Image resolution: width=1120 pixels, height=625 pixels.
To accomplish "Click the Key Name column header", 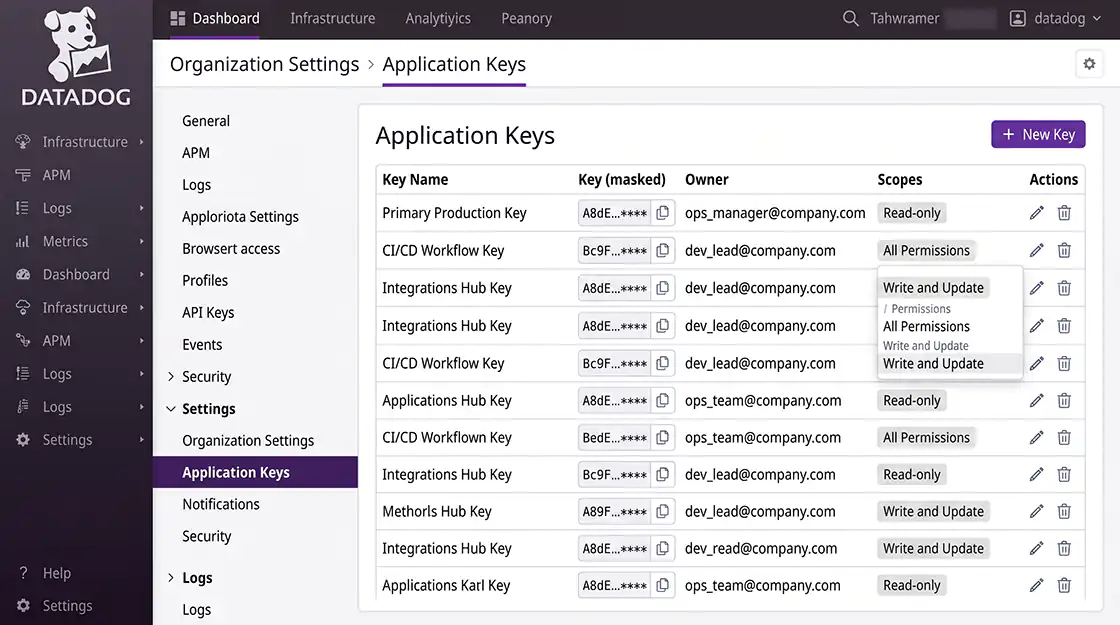I will (415, 180).
